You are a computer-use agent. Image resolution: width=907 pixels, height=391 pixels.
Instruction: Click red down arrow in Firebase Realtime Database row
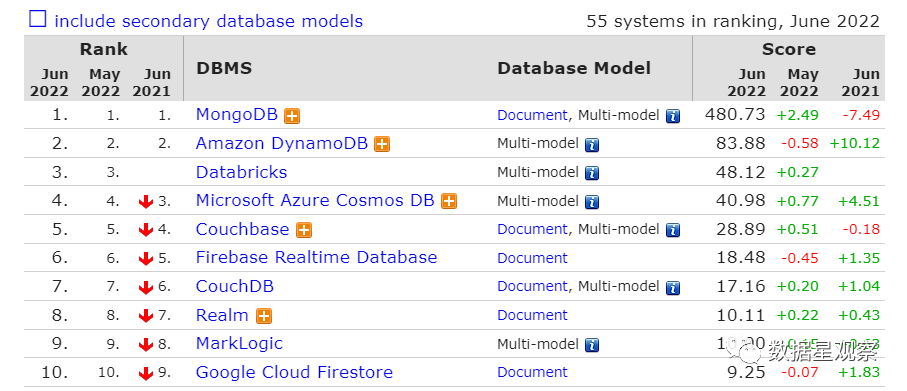pos(146,259)
